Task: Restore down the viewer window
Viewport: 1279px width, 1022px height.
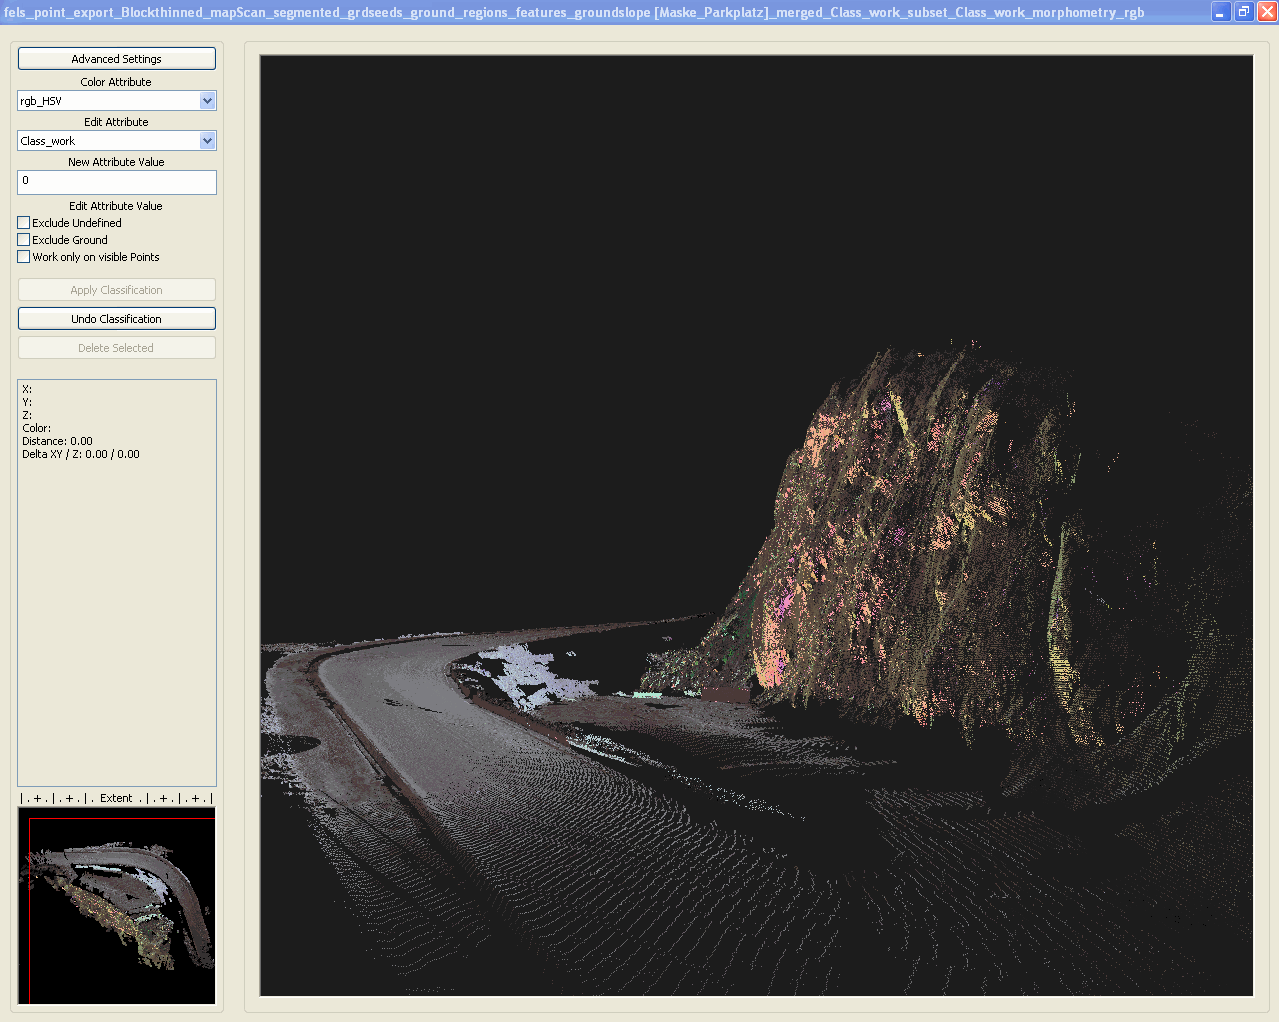Action: click(1244, 12)
